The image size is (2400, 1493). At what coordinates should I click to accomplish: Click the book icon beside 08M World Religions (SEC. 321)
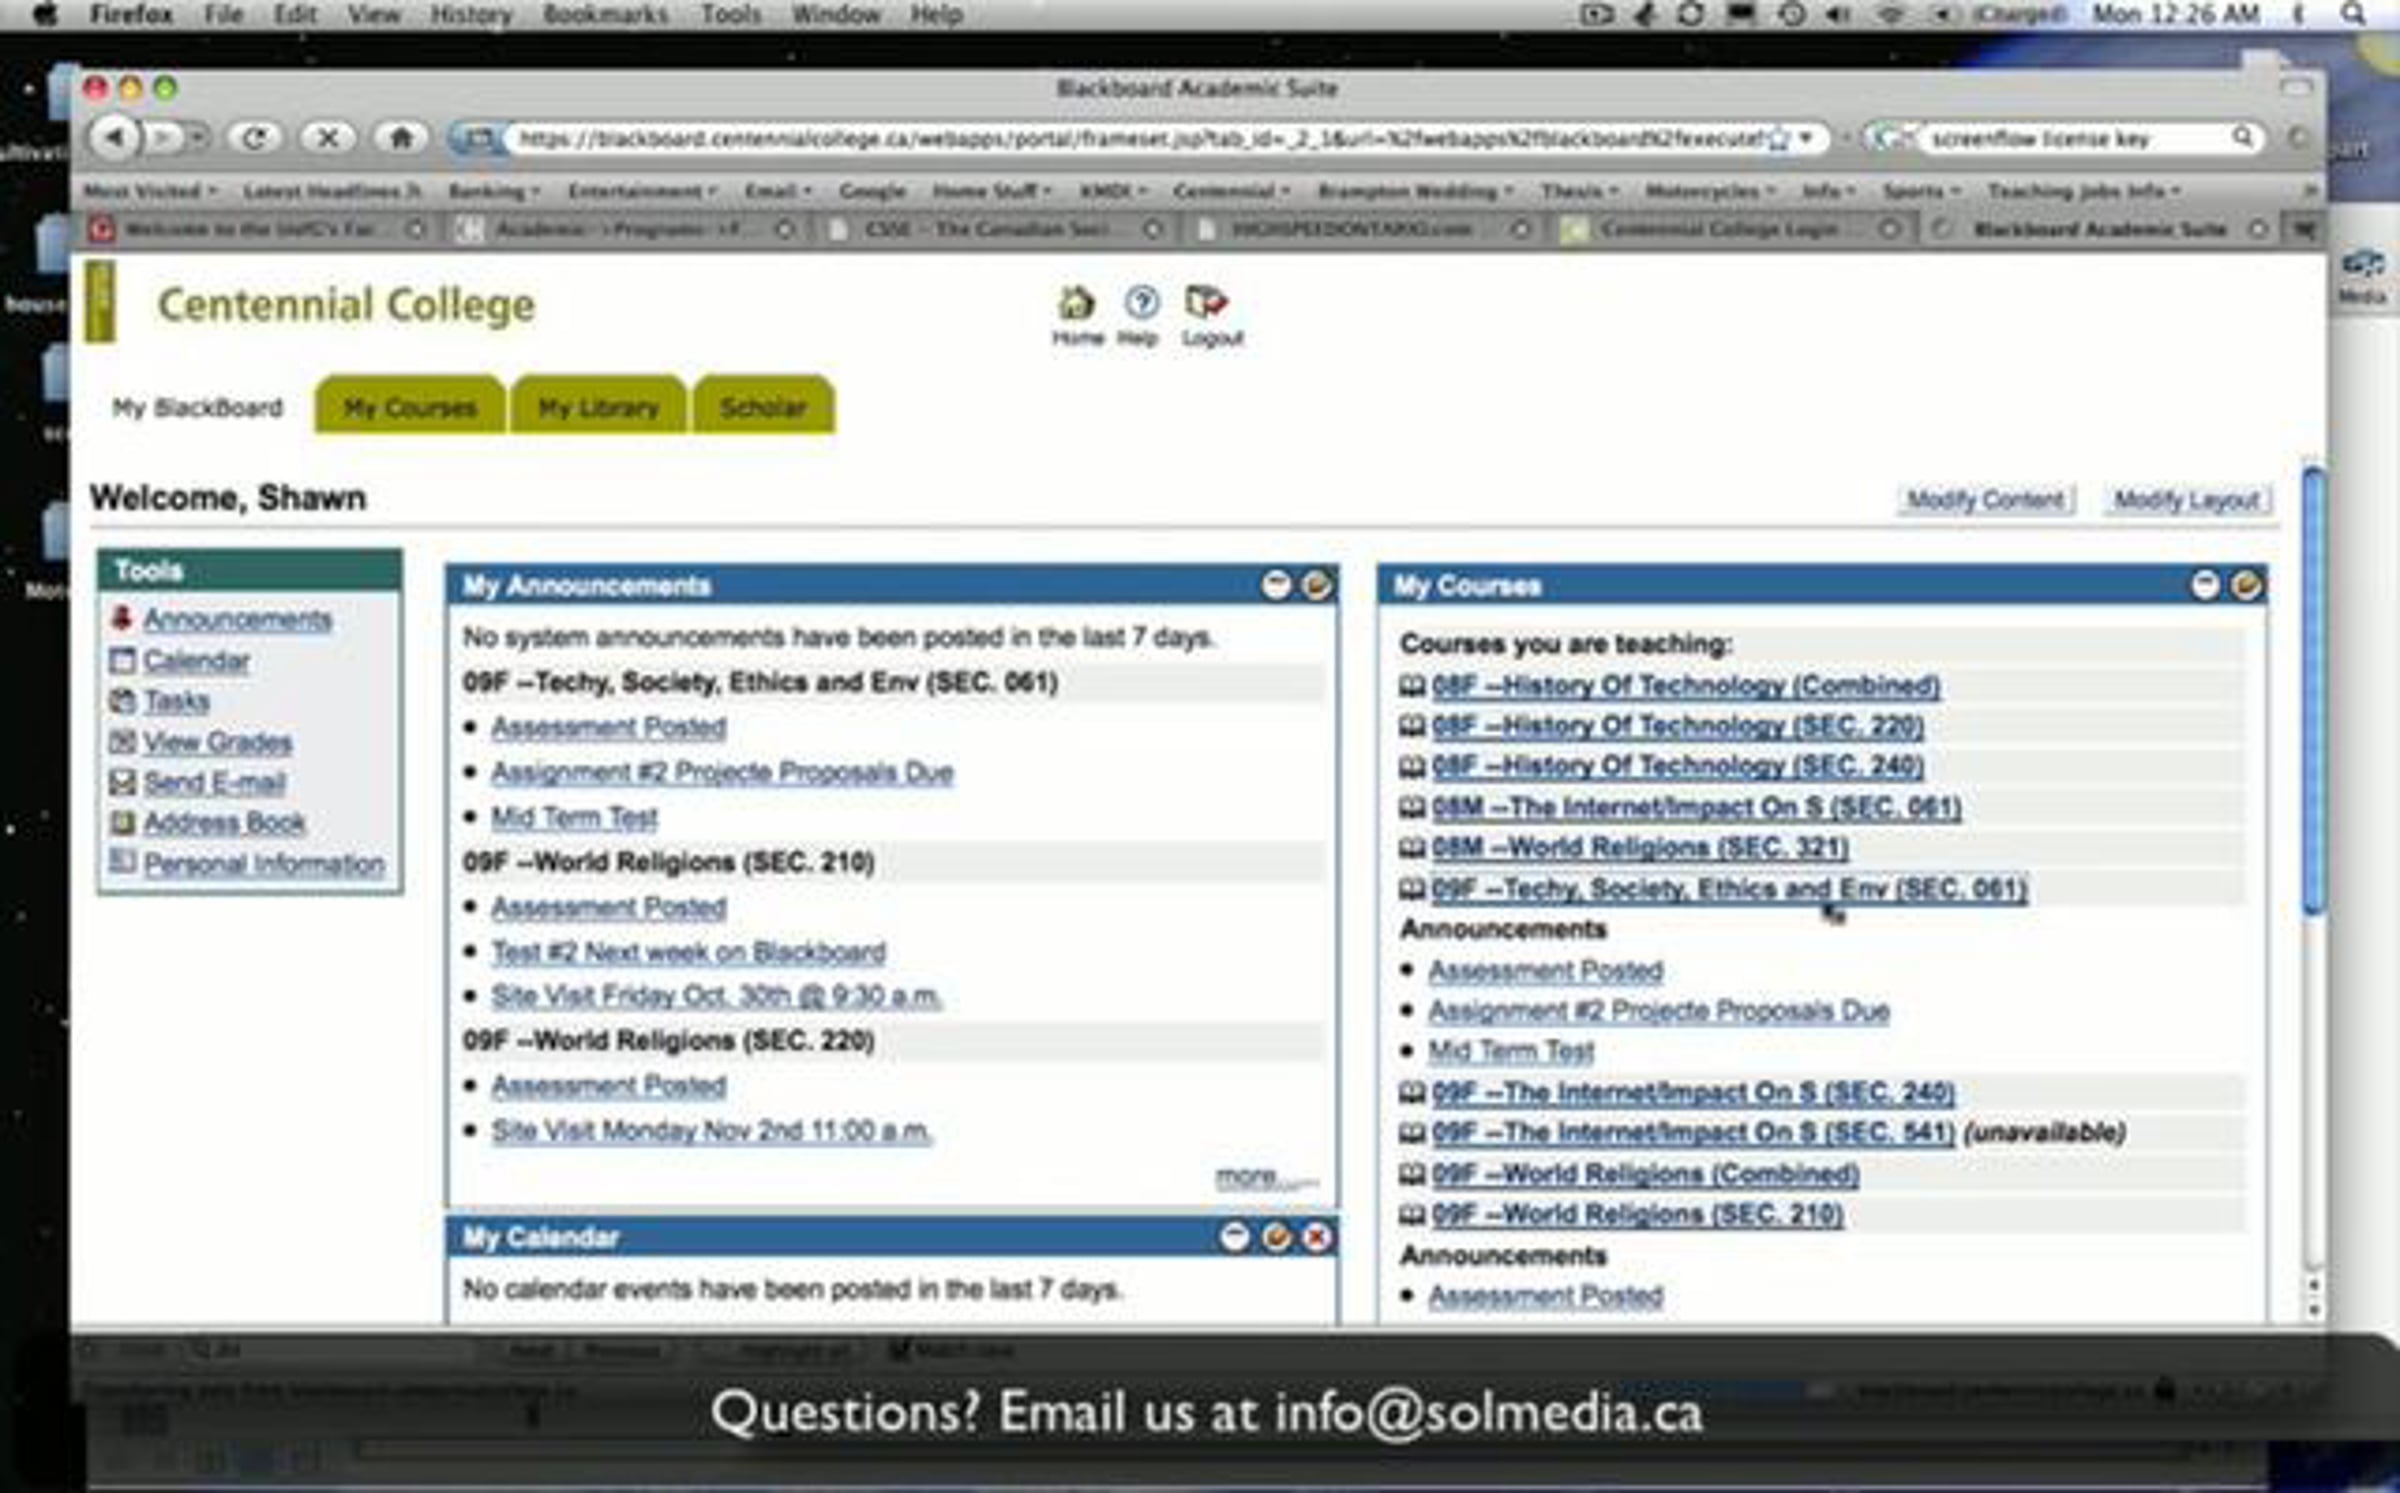pyautogui.click(x=1412, y=848)
